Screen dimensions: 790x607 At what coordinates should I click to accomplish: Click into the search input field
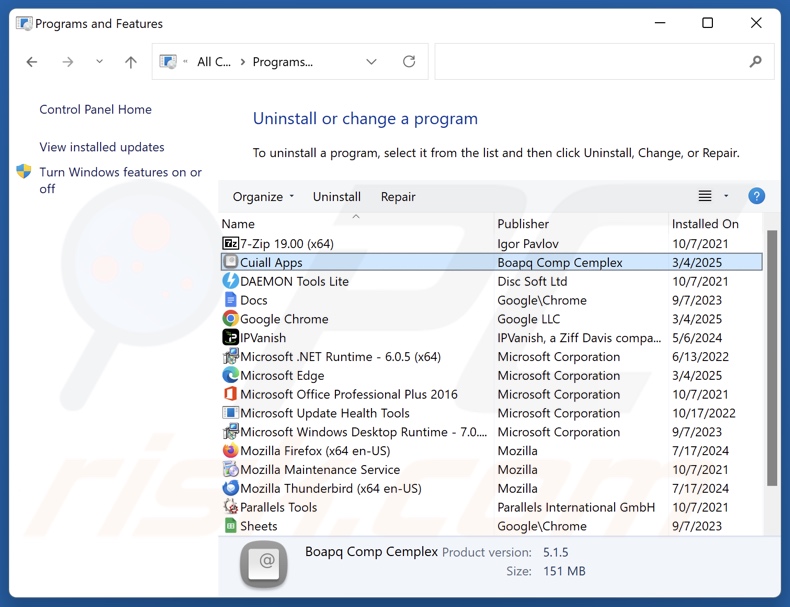click(604, 61)
